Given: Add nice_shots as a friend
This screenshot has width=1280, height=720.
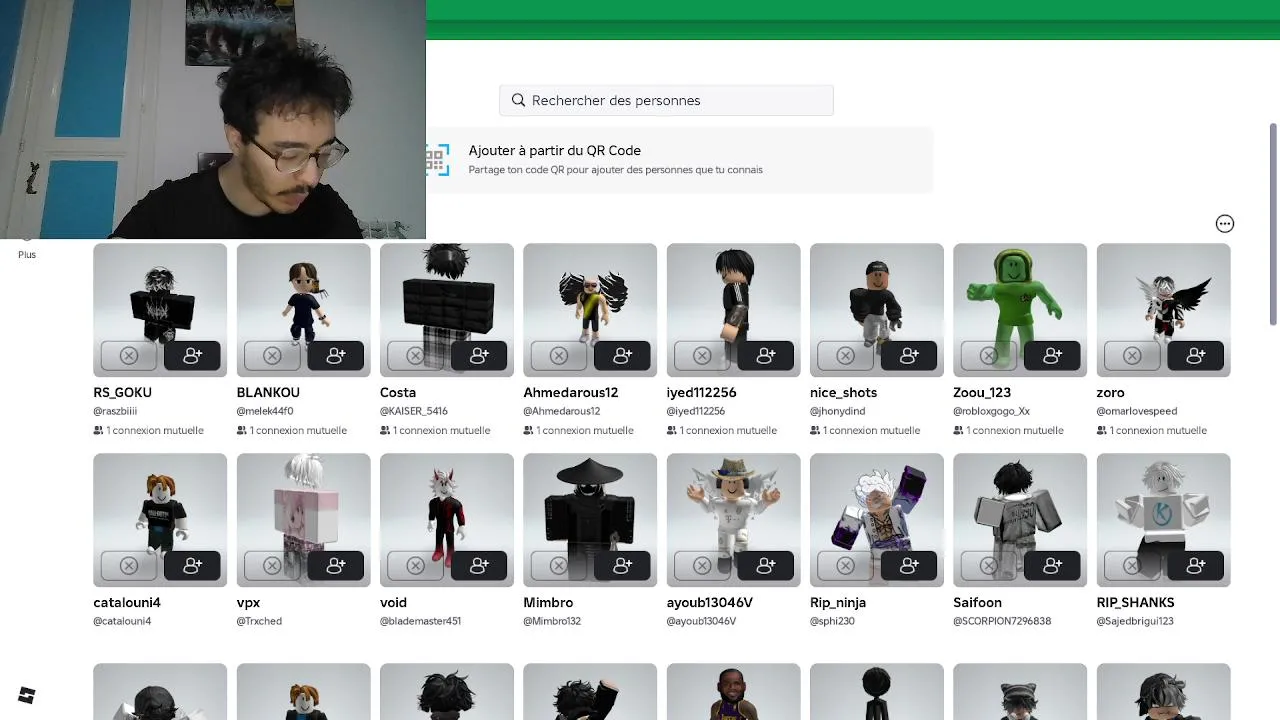Looking at the screenshot, I should pyautogui.click(x=909, y=355).
